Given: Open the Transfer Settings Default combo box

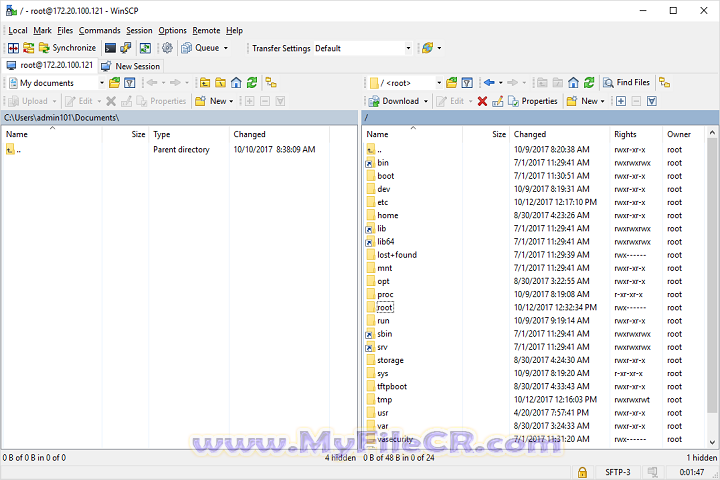Looking at the screenshot, I should [363, 48].
